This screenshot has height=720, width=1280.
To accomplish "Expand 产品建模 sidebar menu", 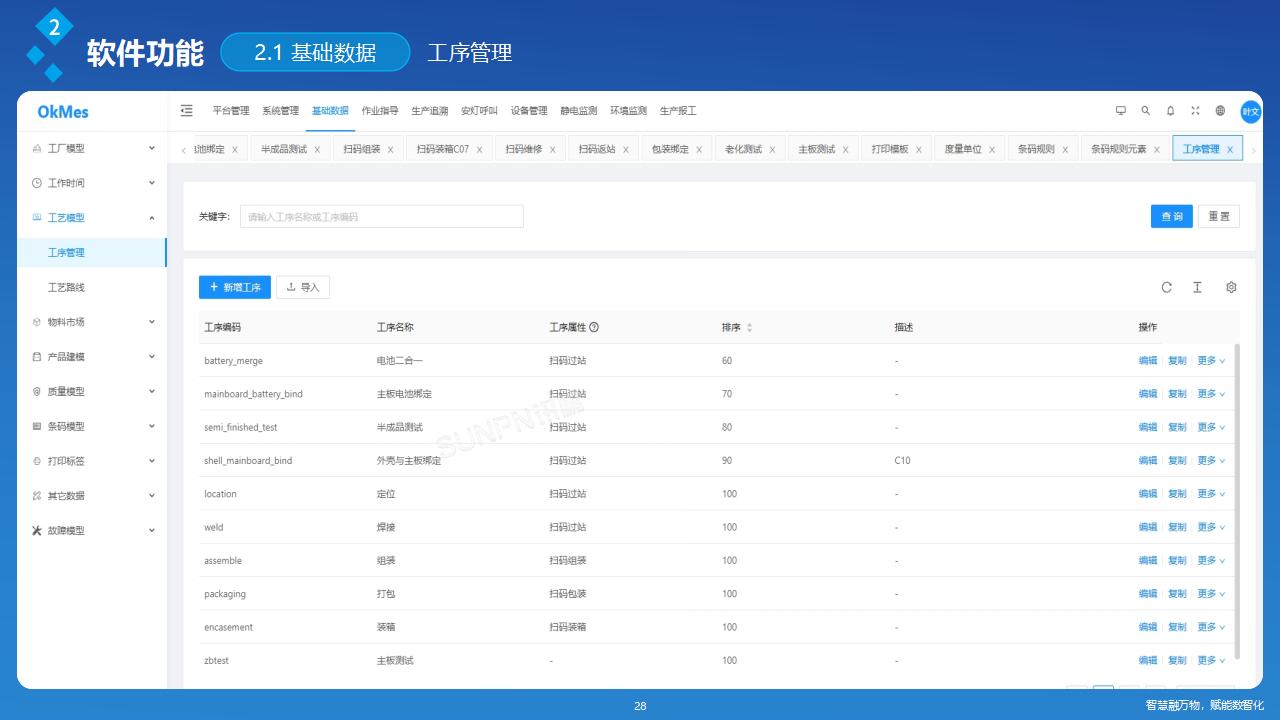I will point(92,357).
